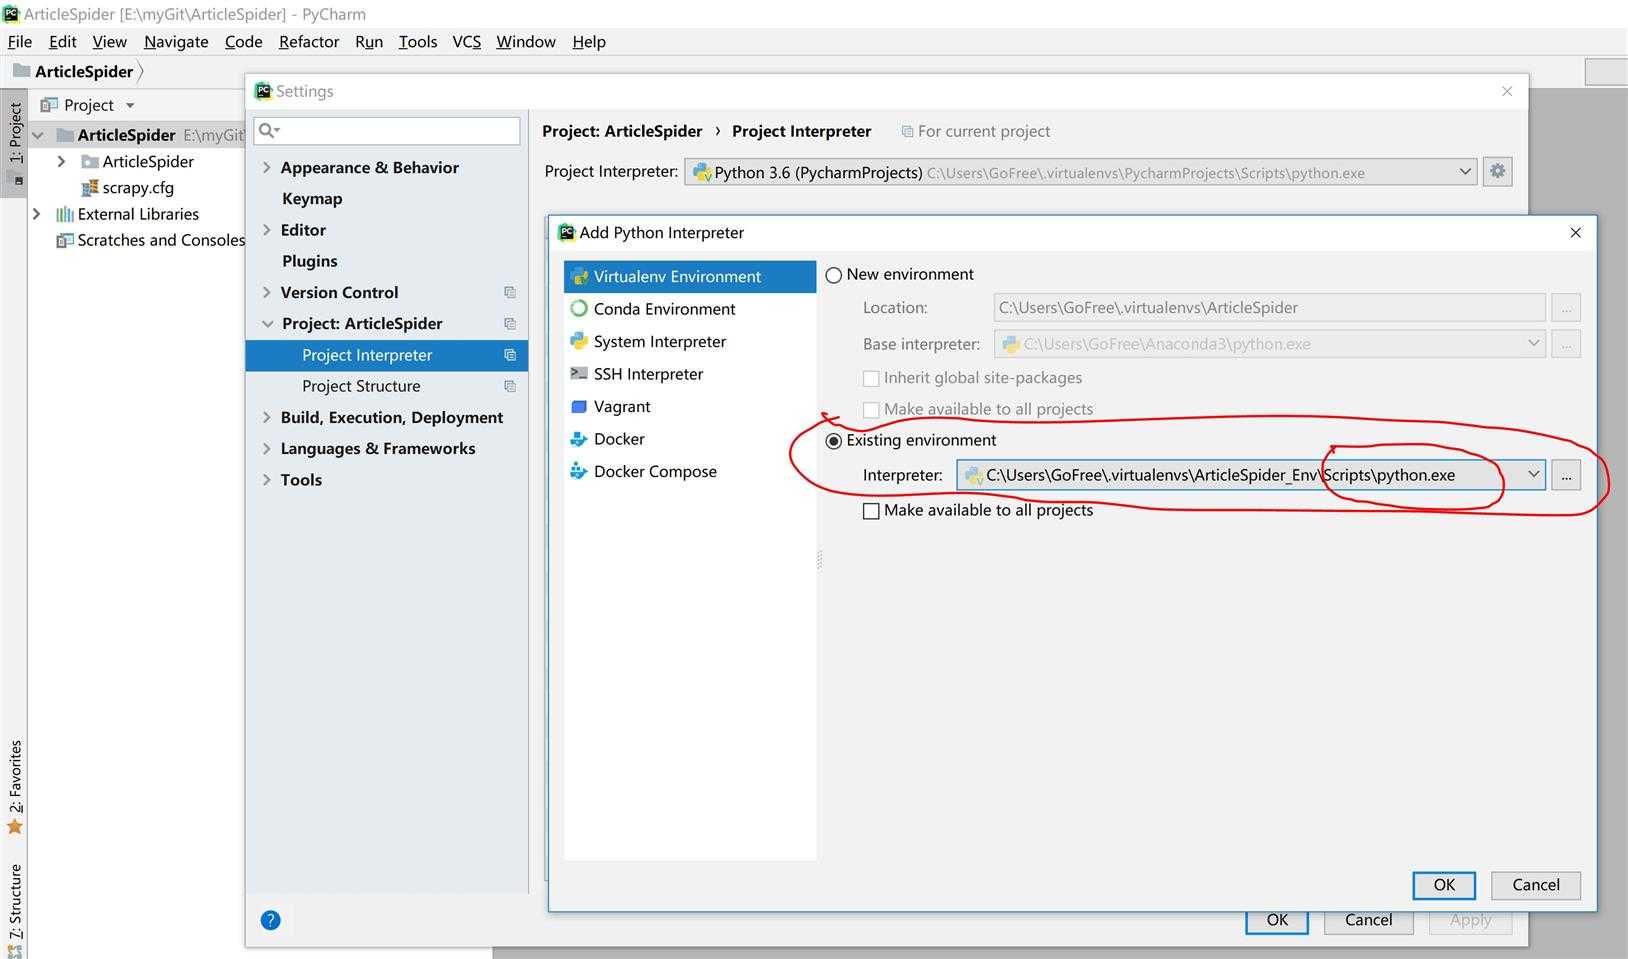This screenshot has width=1628, height=959.
Task: Expand the ArticleSpider subfolder in project tree
Action: 61,161
